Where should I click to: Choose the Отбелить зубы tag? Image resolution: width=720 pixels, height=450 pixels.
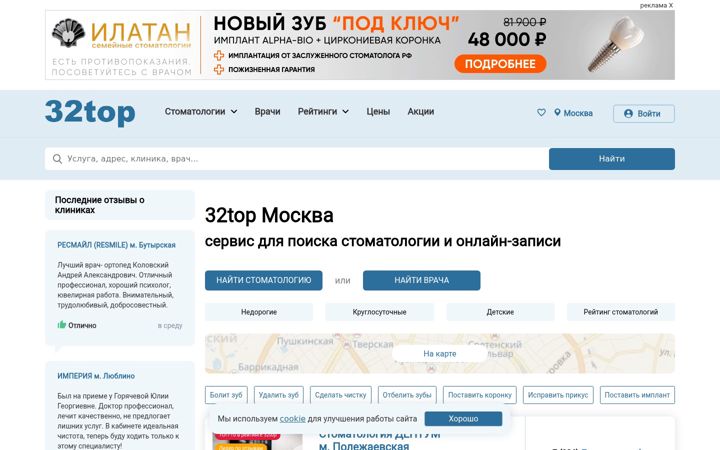407,395
